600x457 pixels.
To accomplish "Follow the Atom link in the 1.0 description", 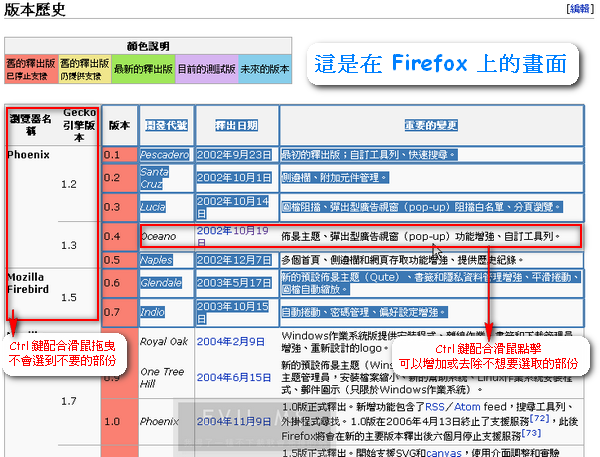I will (467, 406).
